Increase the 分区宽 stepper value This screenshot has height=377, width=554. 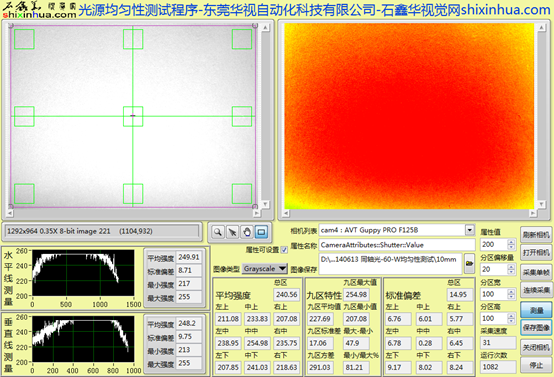click(511, 291)
